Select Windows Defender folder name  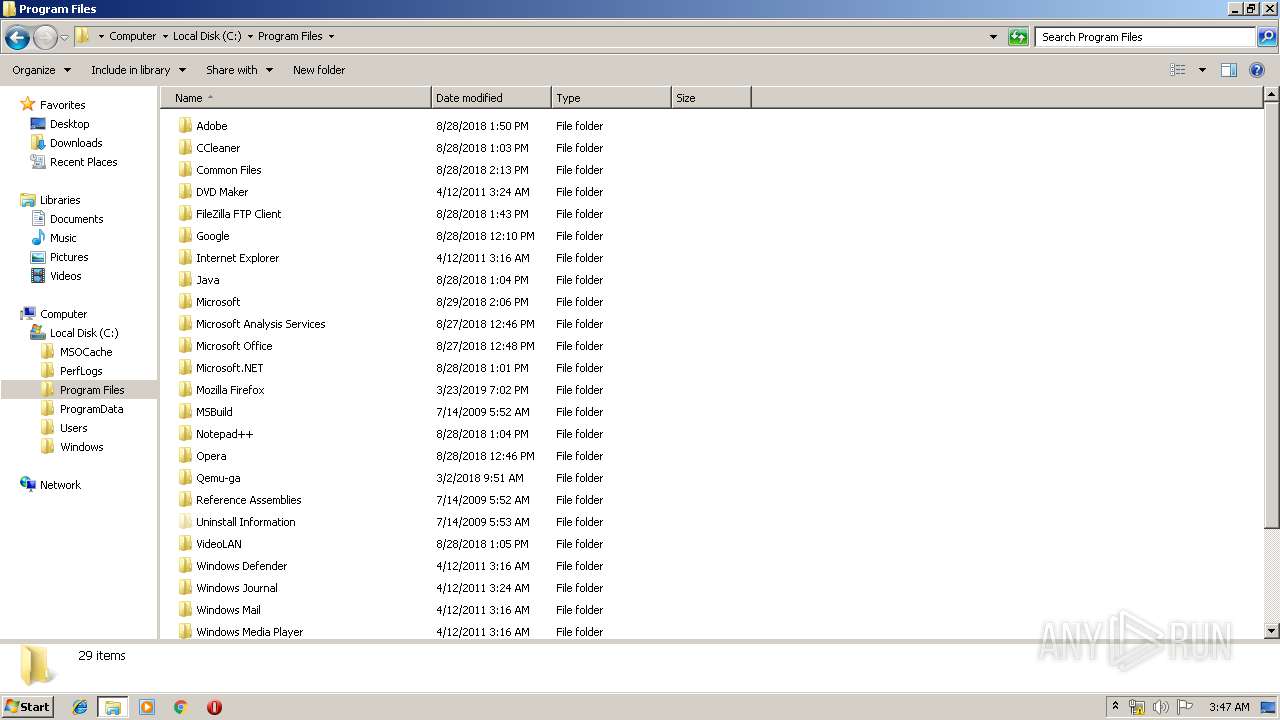tap(241, 566)
